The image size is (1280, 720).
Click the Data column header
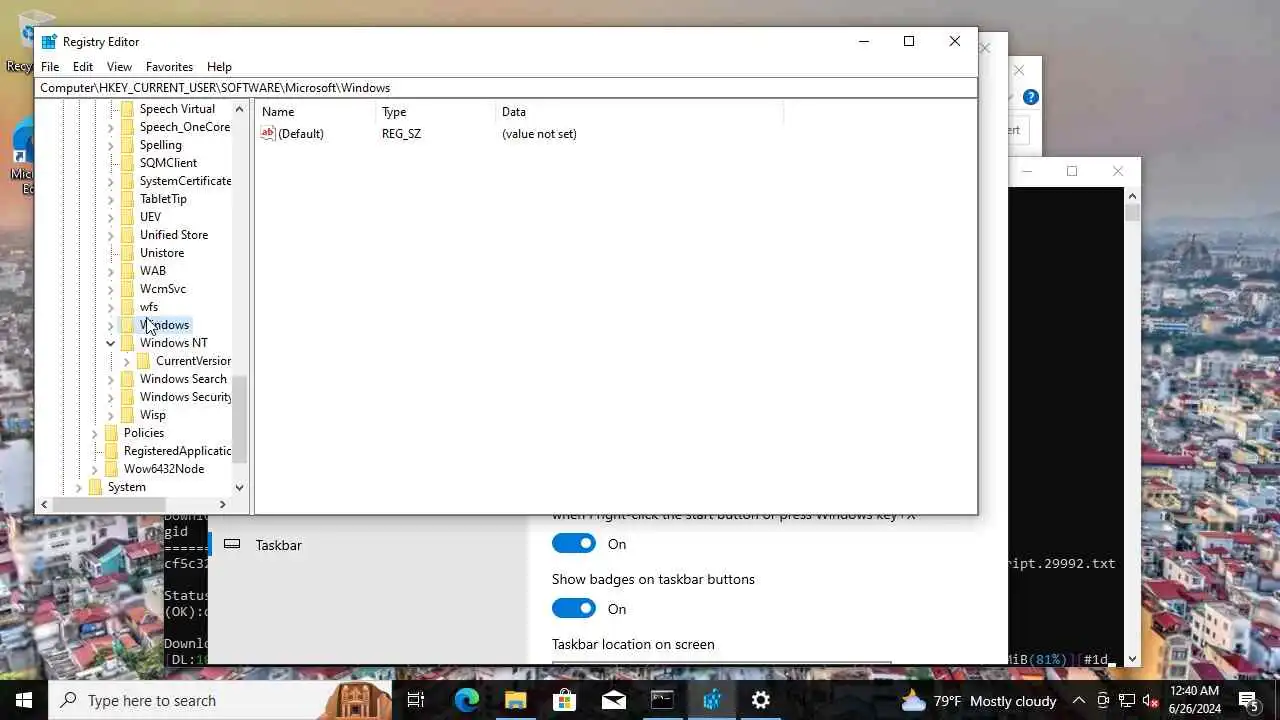(x=640, y=112)
